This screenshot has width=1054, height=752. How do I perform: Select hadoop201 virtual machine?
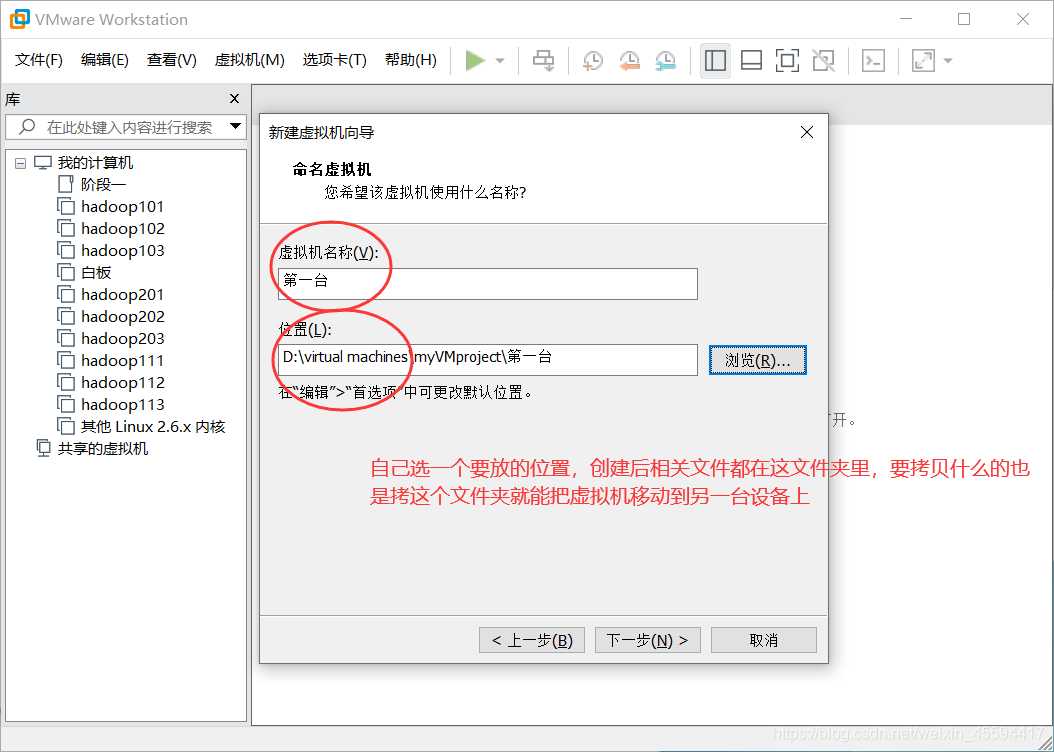point(122,294)
